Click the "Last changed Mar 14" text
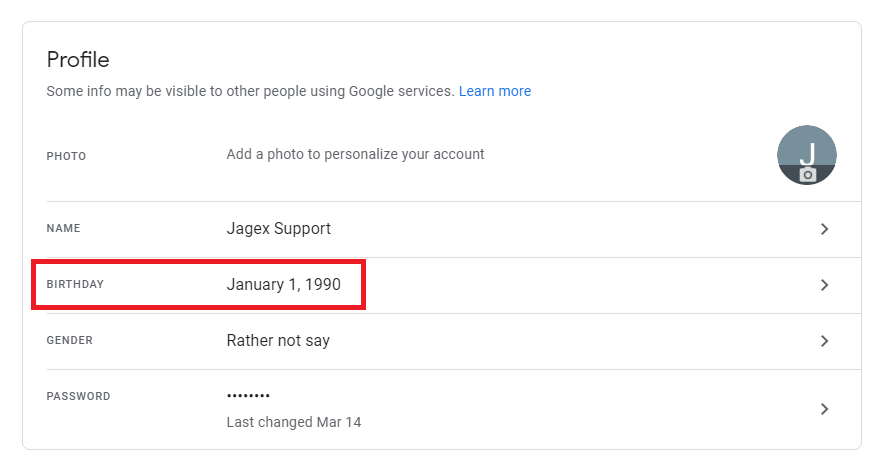Viewport: 883px width, 463px height. [x=294, y=422]
